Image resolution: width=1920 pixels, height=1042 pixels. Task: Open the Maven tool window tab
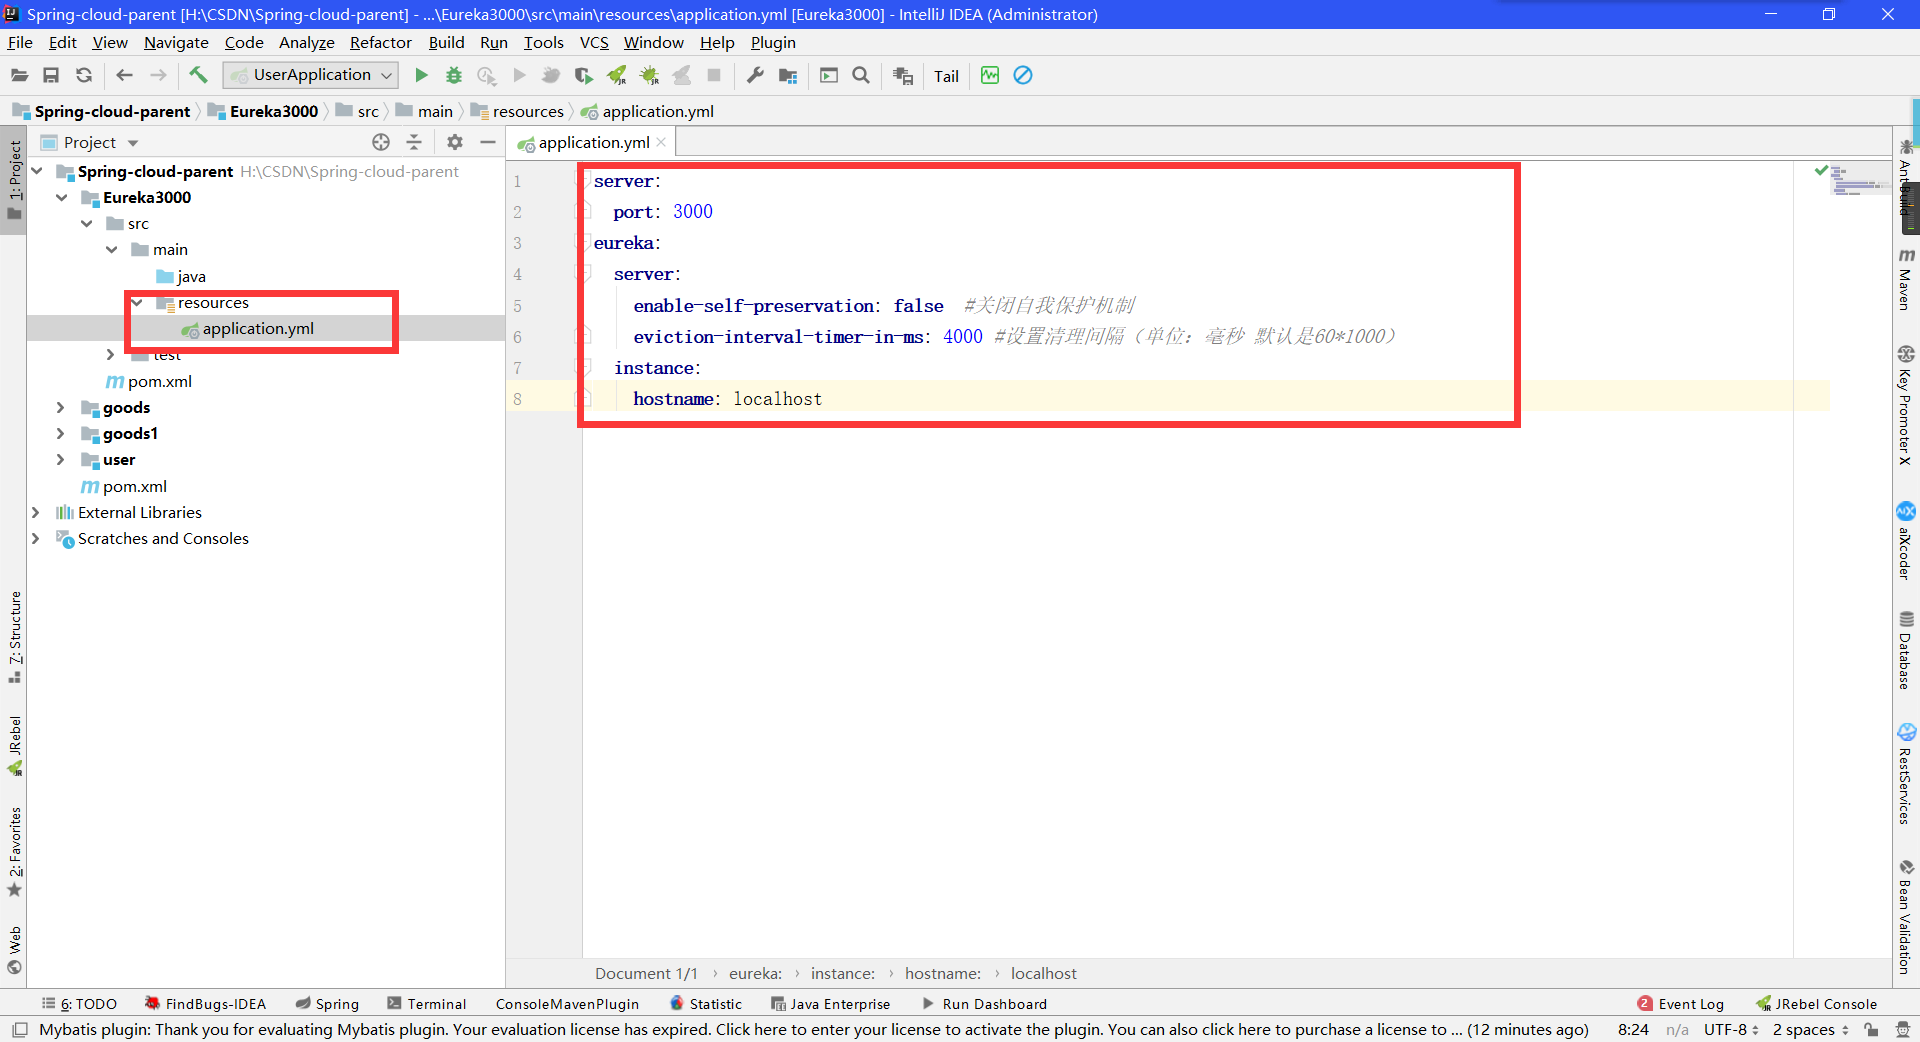[x=1906, y=278]
